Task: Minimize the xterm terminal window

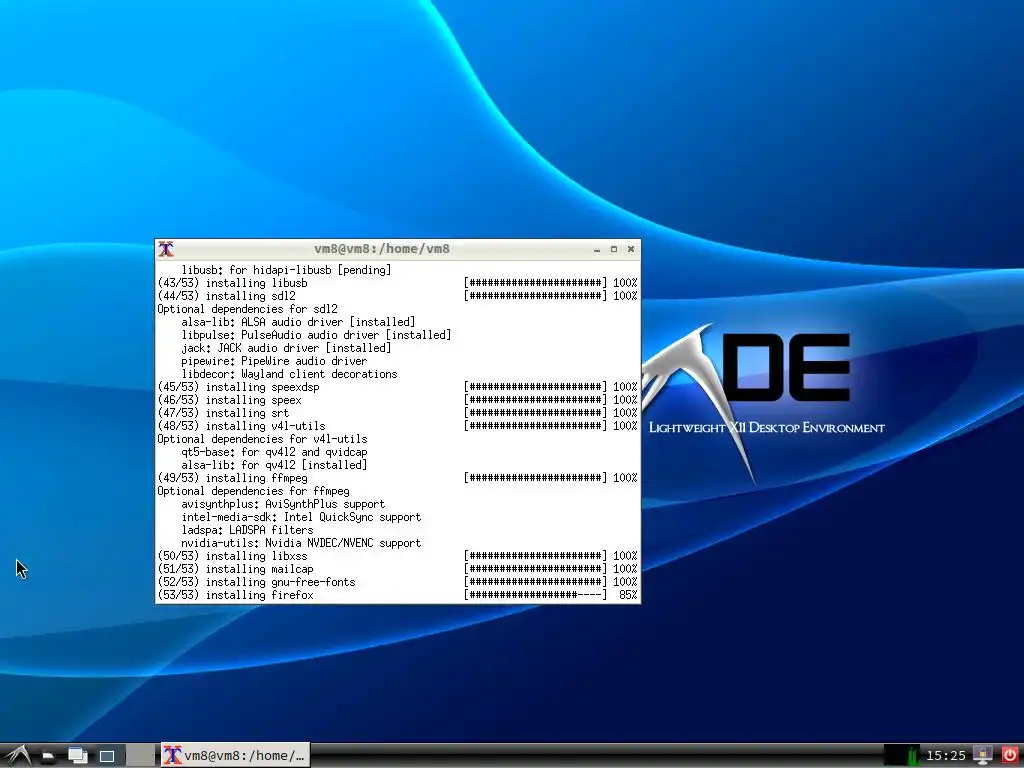Action: pyautogui.click(x=597, y=249)
